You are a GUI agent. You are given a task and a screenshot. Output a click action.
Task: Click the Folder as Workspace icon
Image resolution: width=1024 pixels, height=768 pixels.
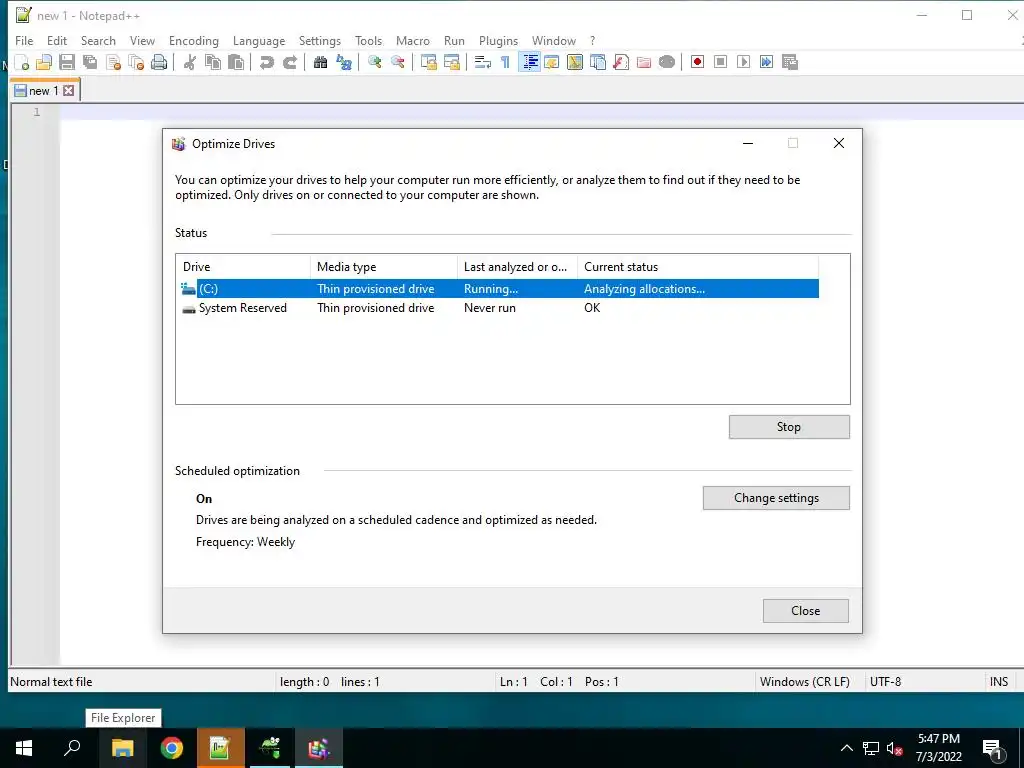point(644,63)
